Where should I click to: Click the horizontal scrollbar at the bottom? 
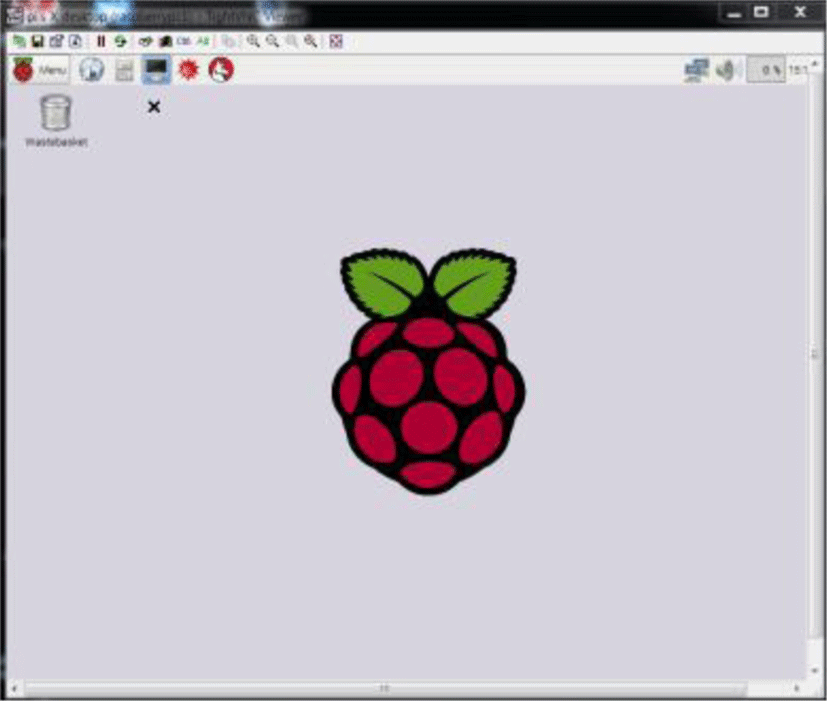click(385, 688)
